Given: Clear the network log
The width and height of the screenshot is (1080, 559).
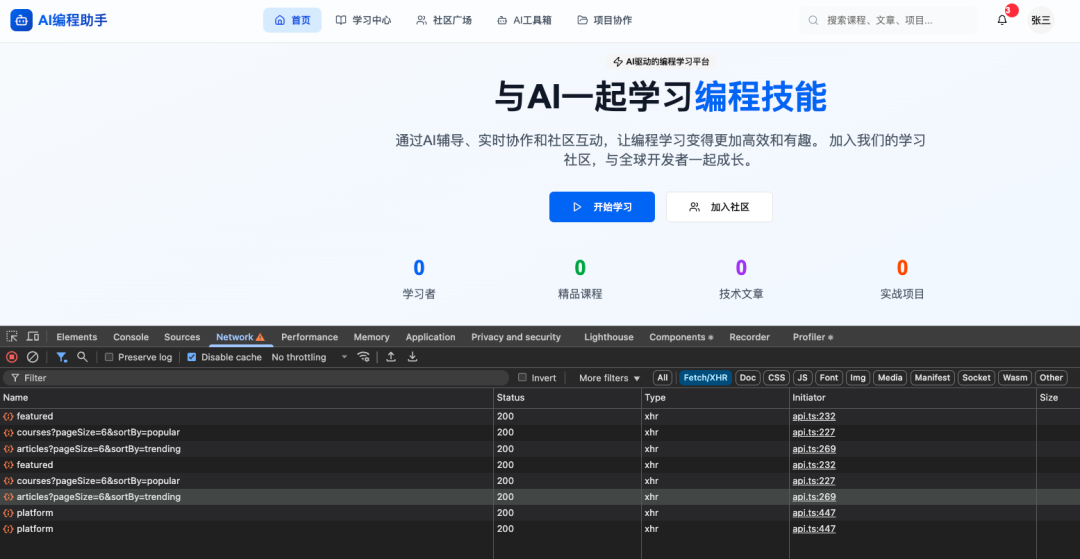Looking at the screenshot, I should pos(32,357).
